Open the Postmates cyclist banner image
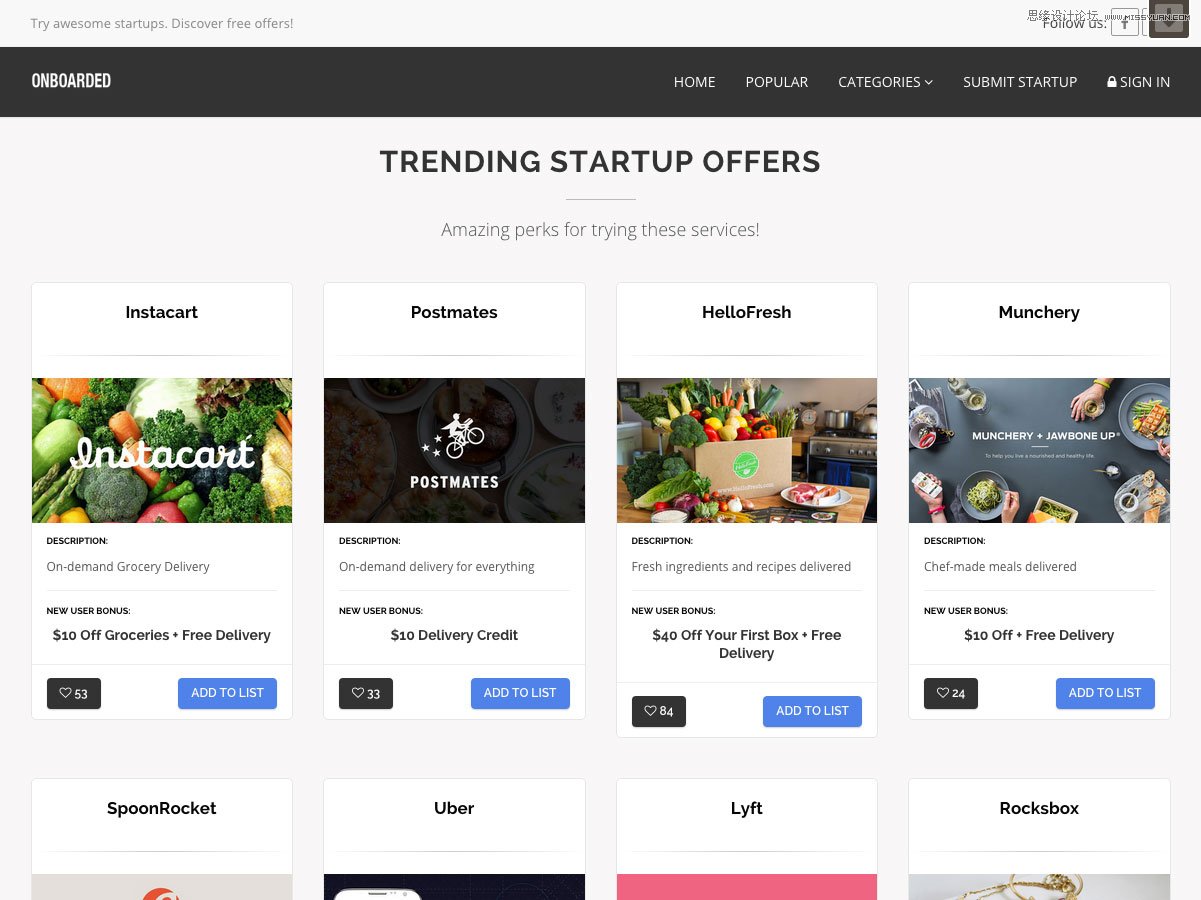This screenshot has height=900, width=1201. pos(454,450)
